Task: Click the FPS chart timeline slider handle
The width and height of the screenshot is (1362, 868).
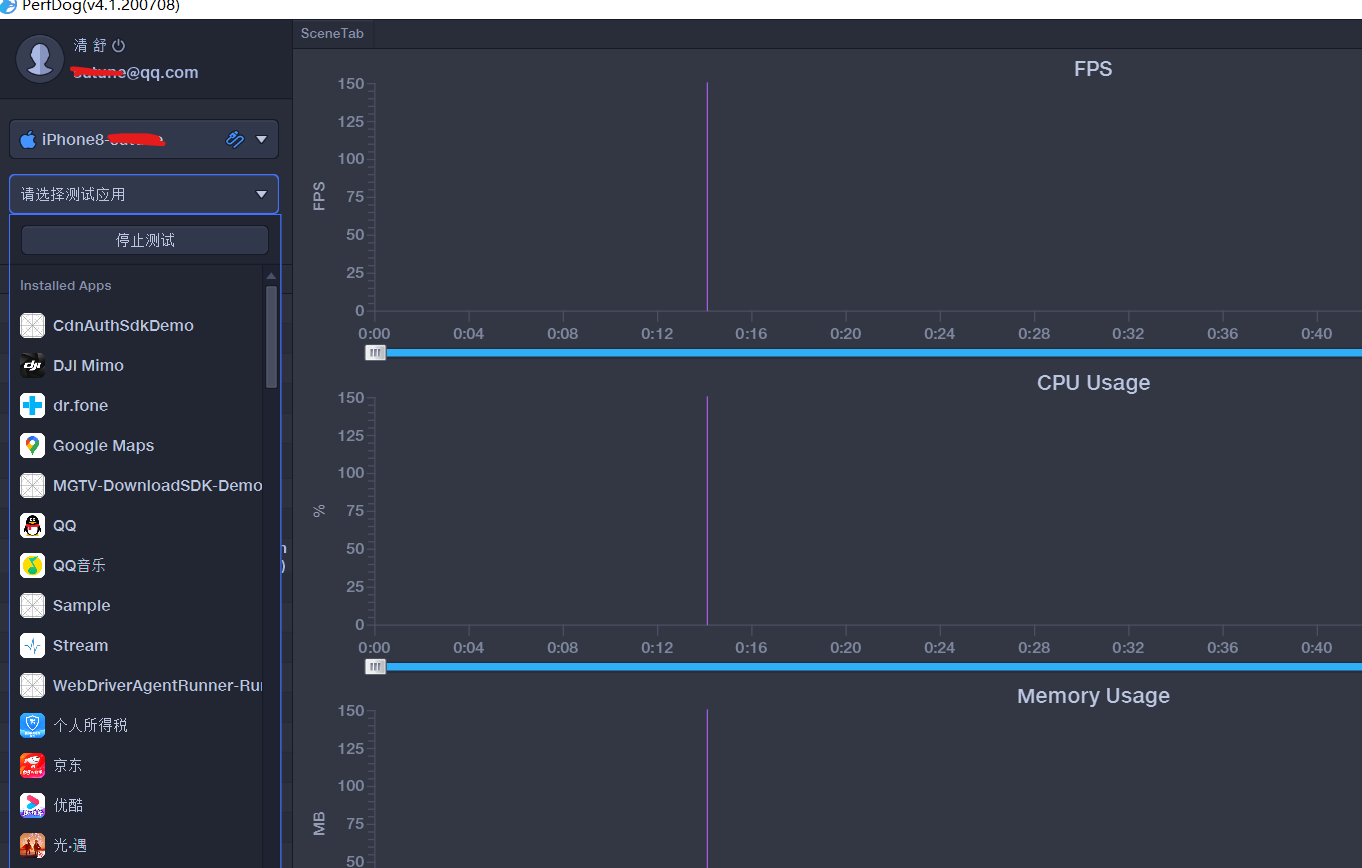Action: tap(375, 353)
